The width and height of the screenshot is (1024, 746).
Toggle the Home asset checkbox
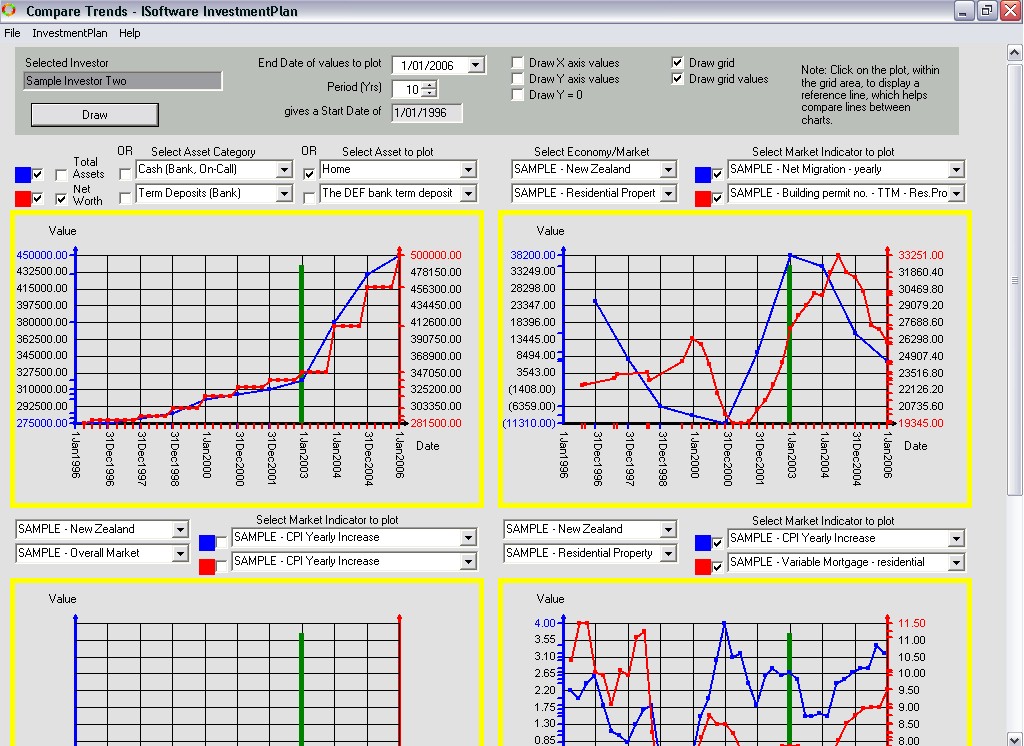click(310, 174)
